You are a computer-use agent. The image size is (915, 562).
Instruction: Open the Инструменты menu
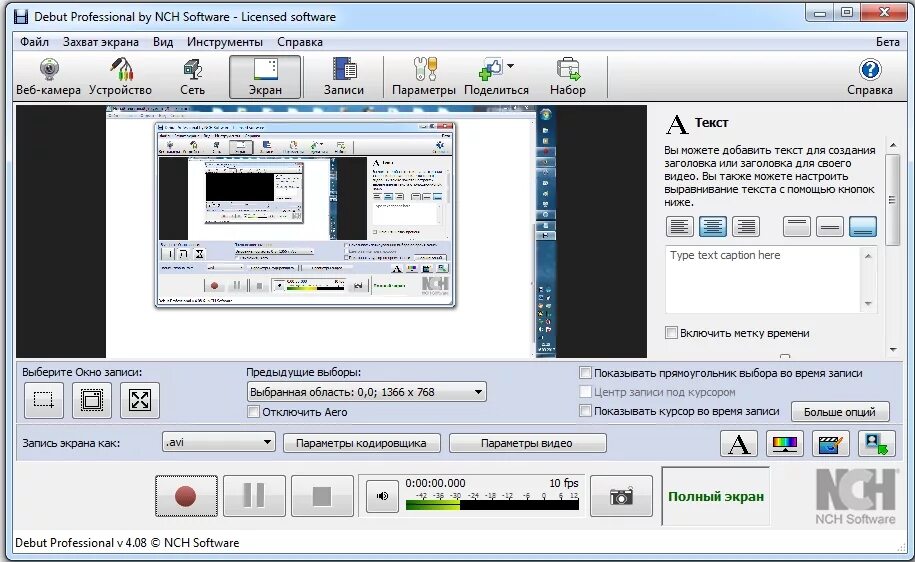tap(225, 42)
